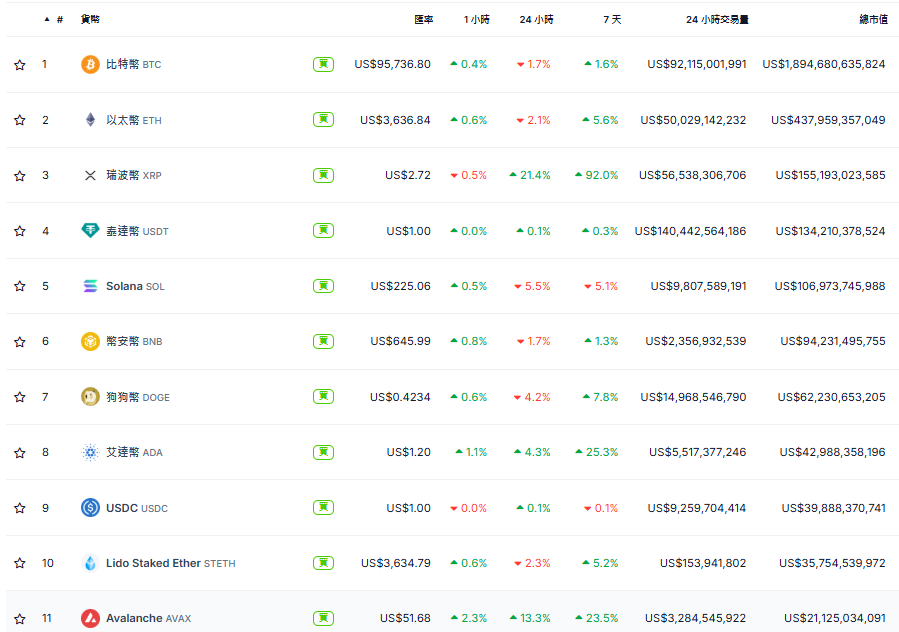
Task: Select the XRP ripple icon
Action: (89, 175)
